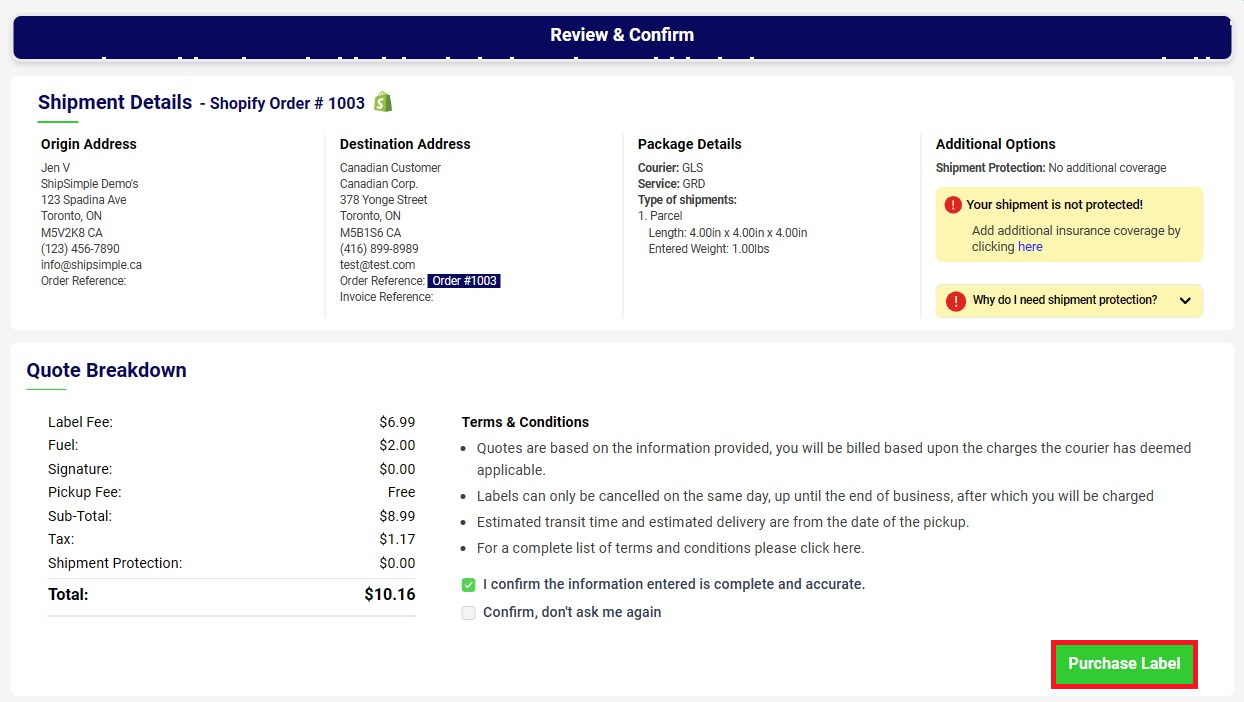Viewport: 1244px width, 702px height.
Task: Click the red alert icon beside 'not protected'
Action: coord(953,205)
